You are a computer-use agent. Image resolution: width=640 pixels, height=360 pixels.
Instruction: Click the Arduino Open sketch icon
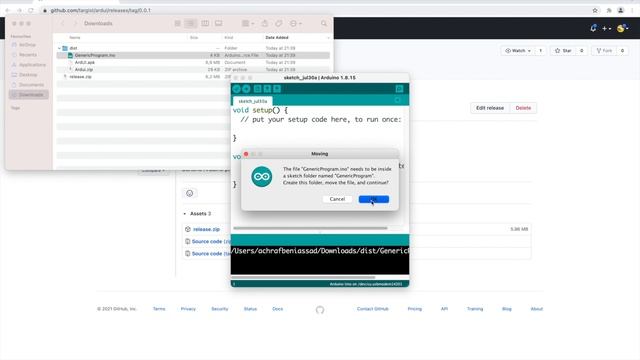pyautogui.click(x=267, y=89)
